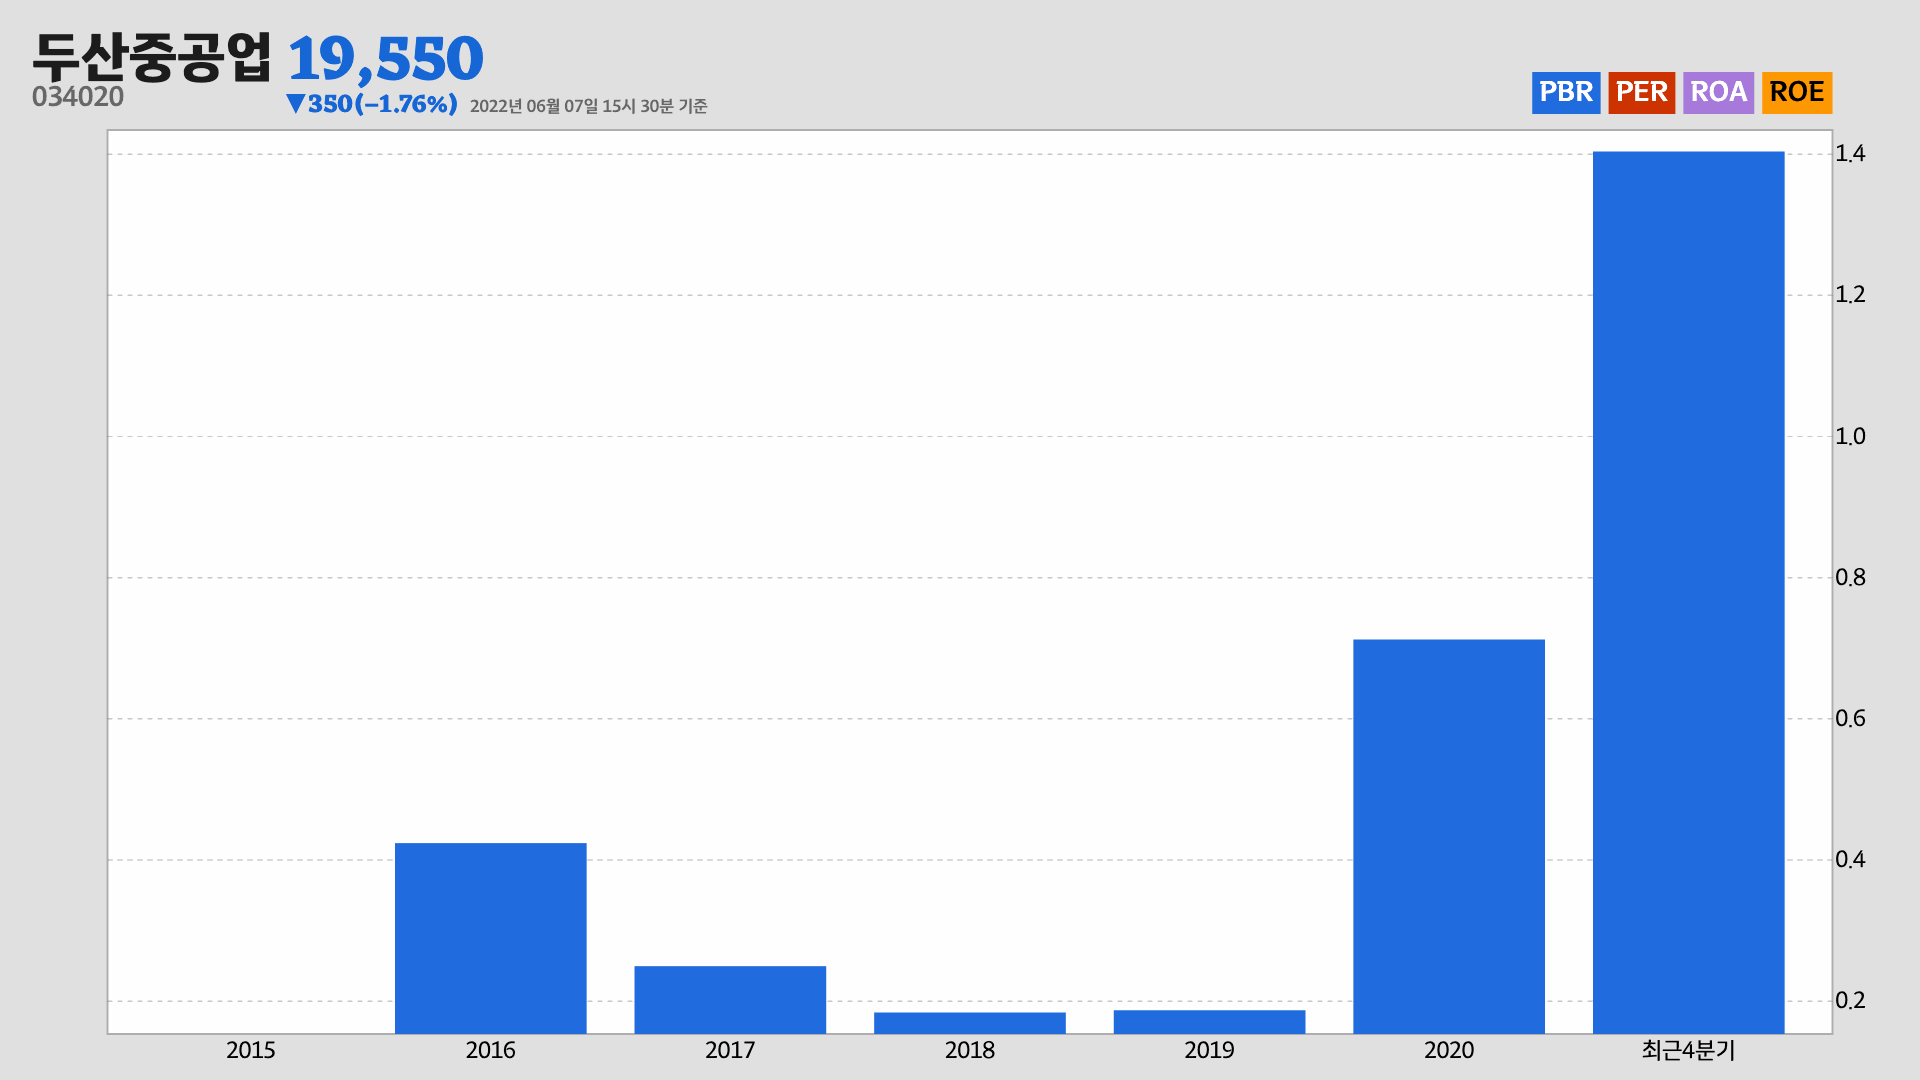1920x1080 pixels.
Task: Click the timestamp 2022년 06월 07일 15시 30분 기준
Action: pos(588,106)
